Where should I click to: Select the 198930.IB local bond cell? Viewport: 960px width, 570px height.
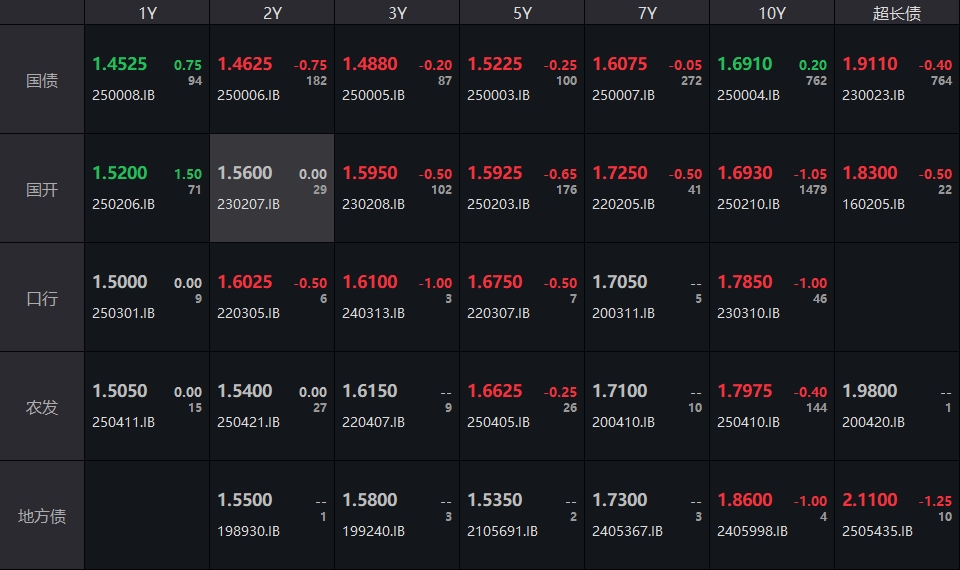click(x=272, y=516)
